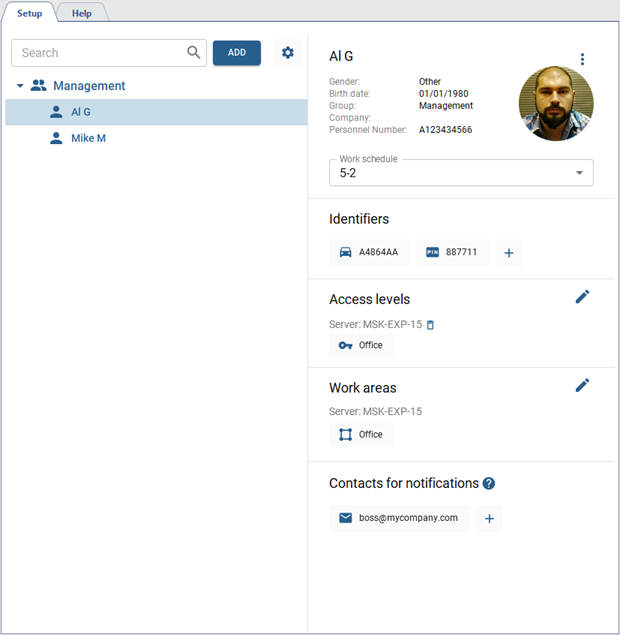Viewport: 620px width, 635px height.
Task: Select the car plate identifier A4864AA
Action: tap(369, 253)
